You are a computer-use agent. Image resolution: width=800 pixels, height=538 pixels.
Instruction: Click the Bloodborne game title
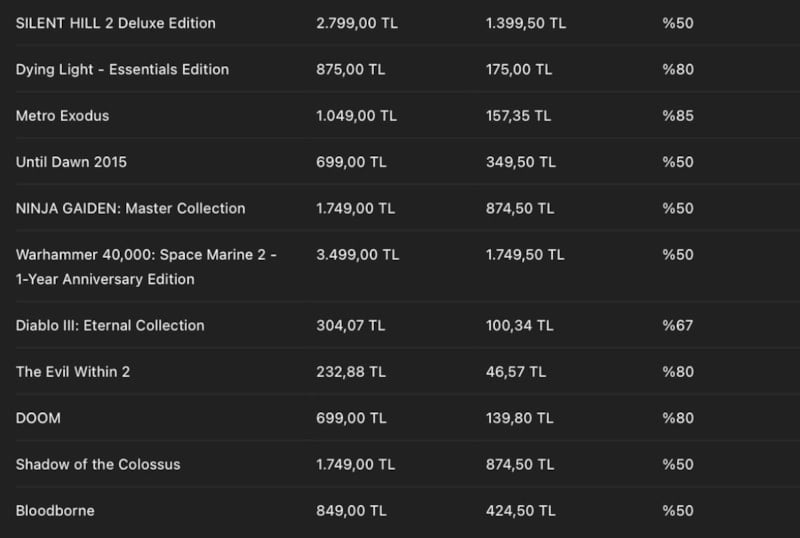point(55,511)
